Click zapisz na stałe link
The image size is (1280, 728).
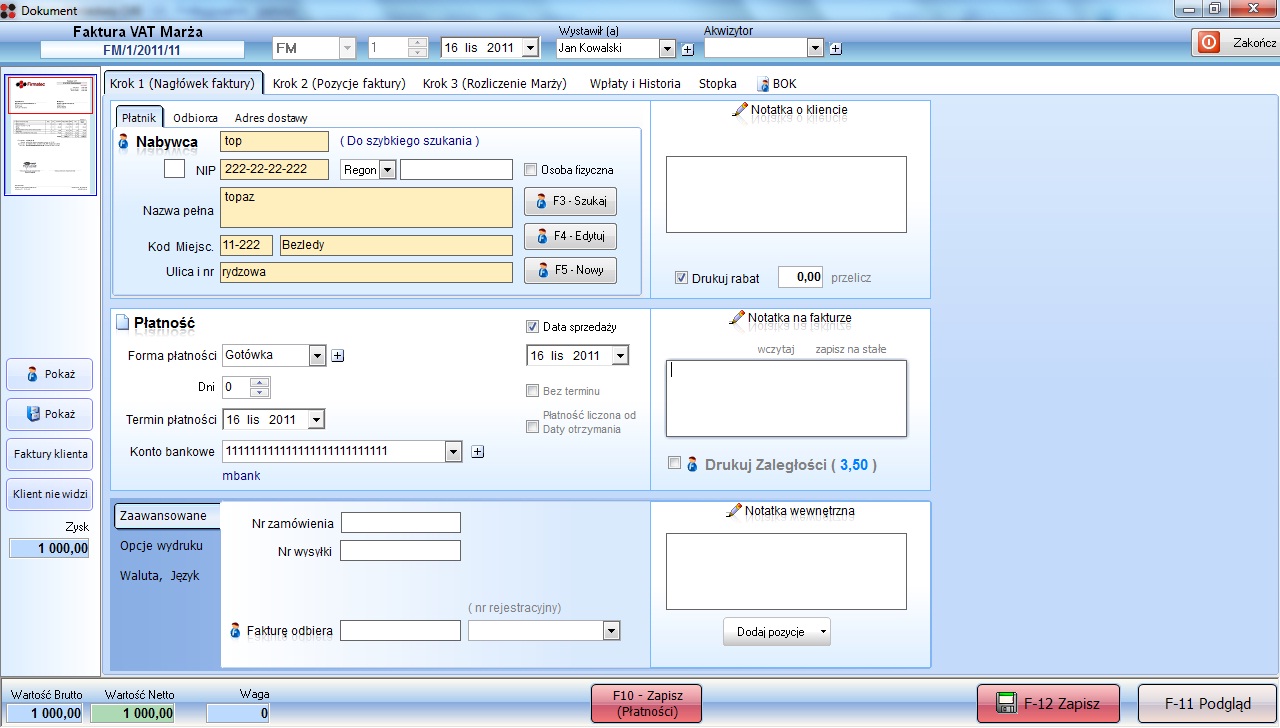pyautogui.click(x=851, y=349)
